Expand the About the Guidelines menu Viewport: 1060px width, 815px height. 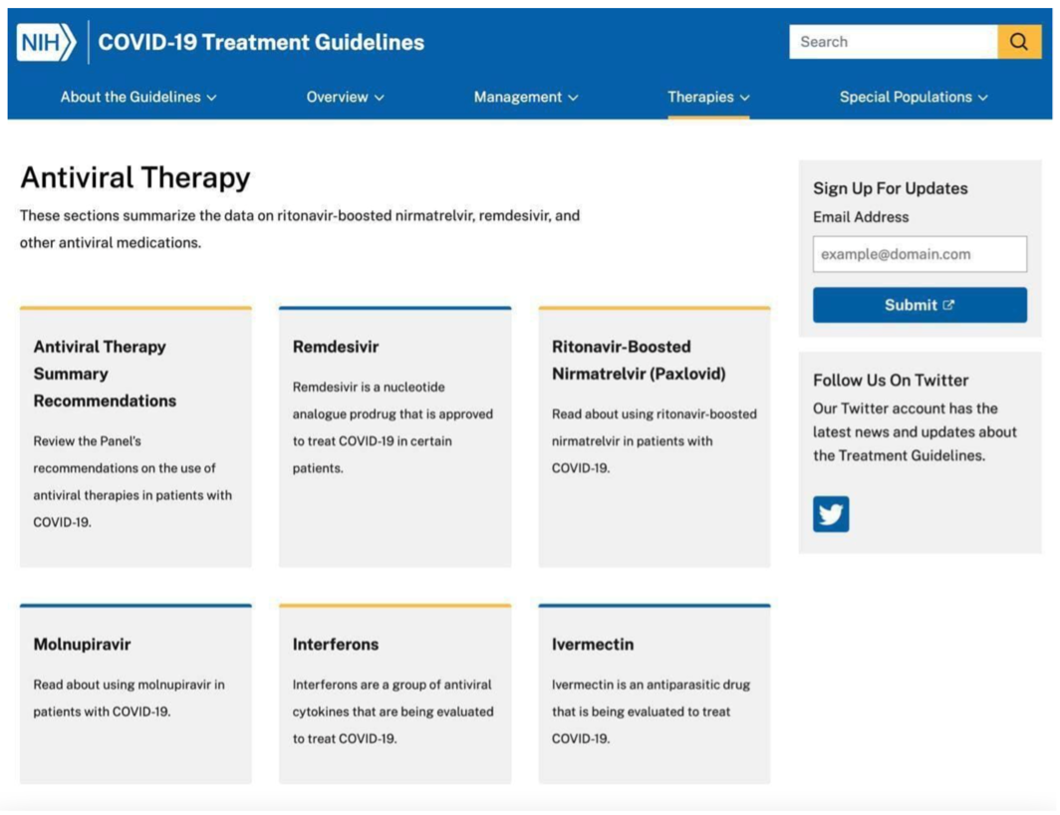coord(138,97)
